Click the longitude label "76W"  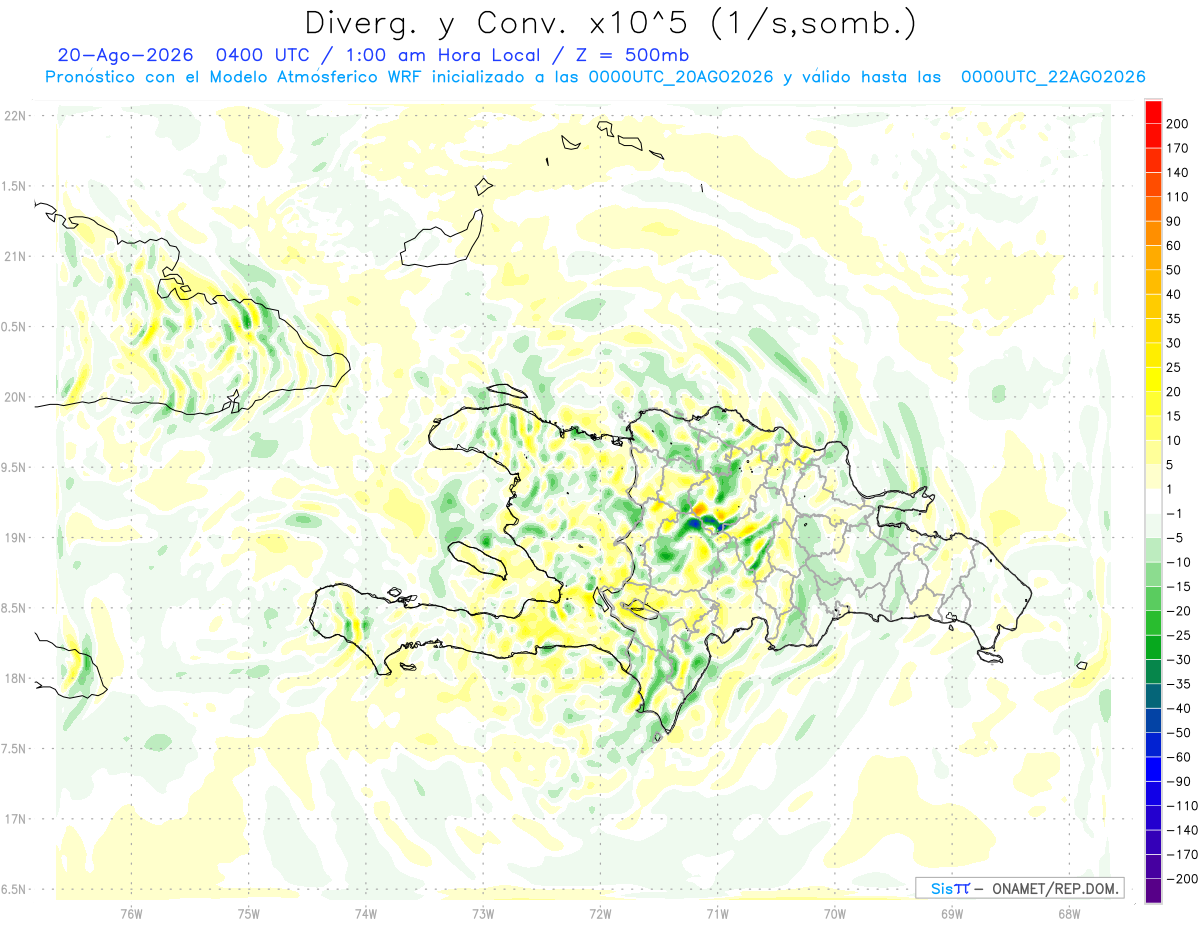click(131, 913)
